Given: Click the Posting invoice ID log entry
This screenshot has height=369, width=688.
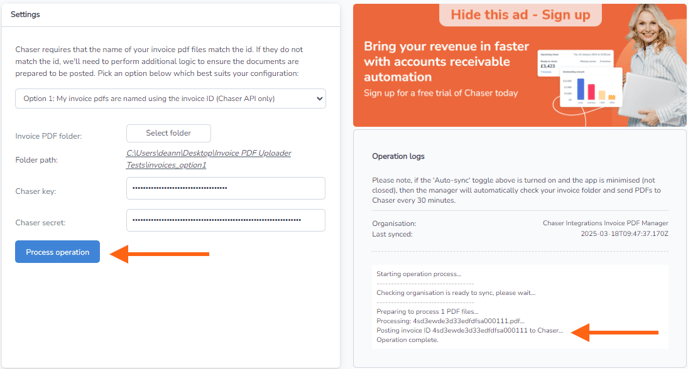Looking at the screenshot, I should coord(469,330).
